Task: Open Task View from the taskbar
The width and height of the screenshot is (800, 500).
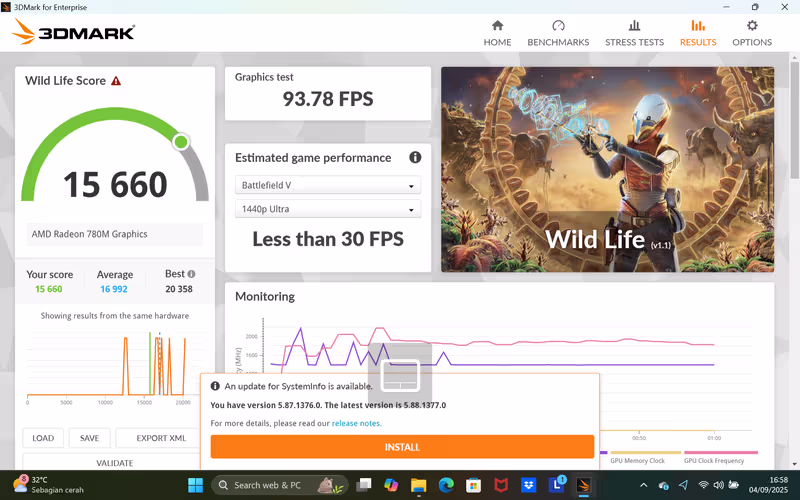Action: [x=364, y=485]
